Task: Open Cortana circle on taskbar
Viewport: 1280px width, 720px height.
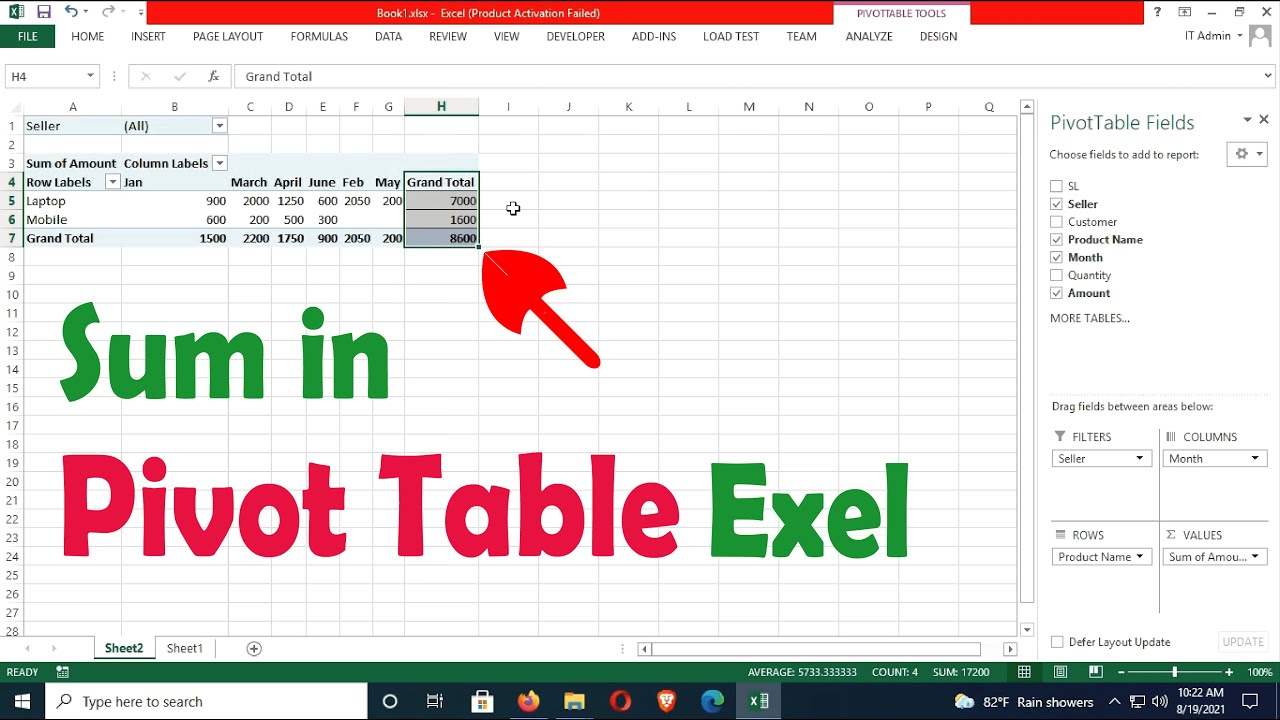Action: click(390, 701)
